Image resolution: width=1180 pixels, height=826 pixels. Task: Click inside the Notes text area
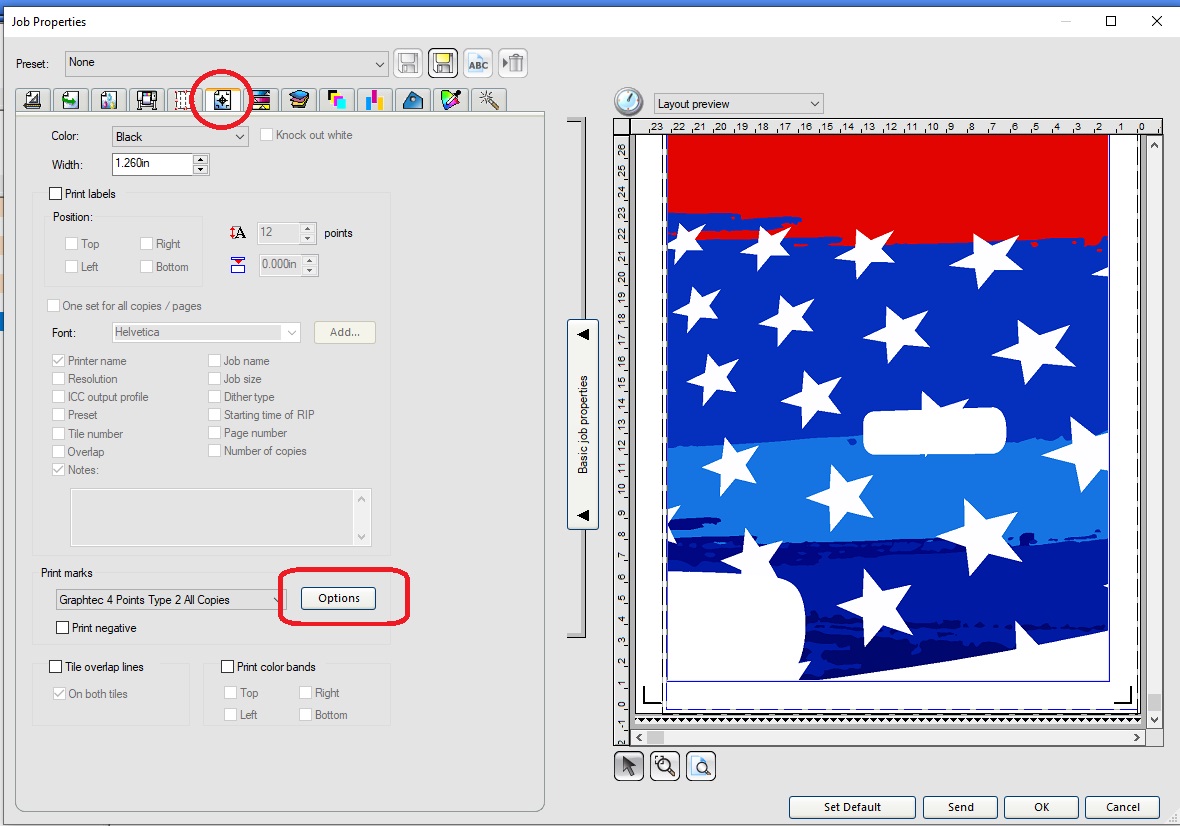click(212, 517)
